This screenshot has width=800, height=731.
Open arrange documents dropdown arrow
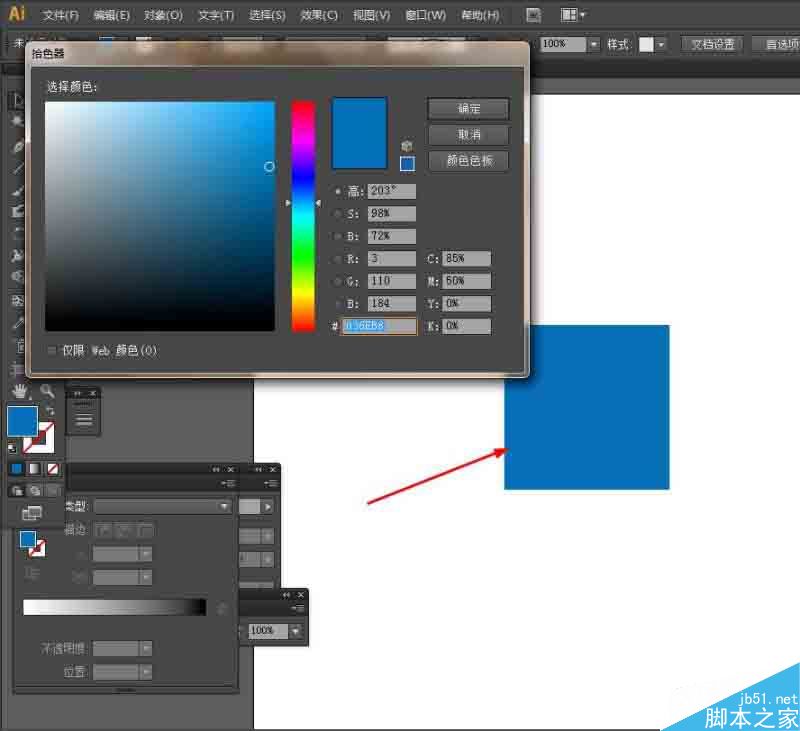pyautogui.click(x=583, y=15)
